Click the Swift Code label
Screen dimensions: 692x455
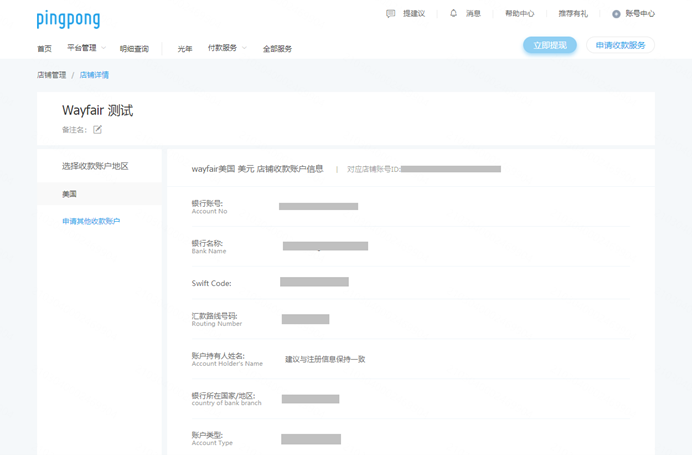[x=211, y=283]
